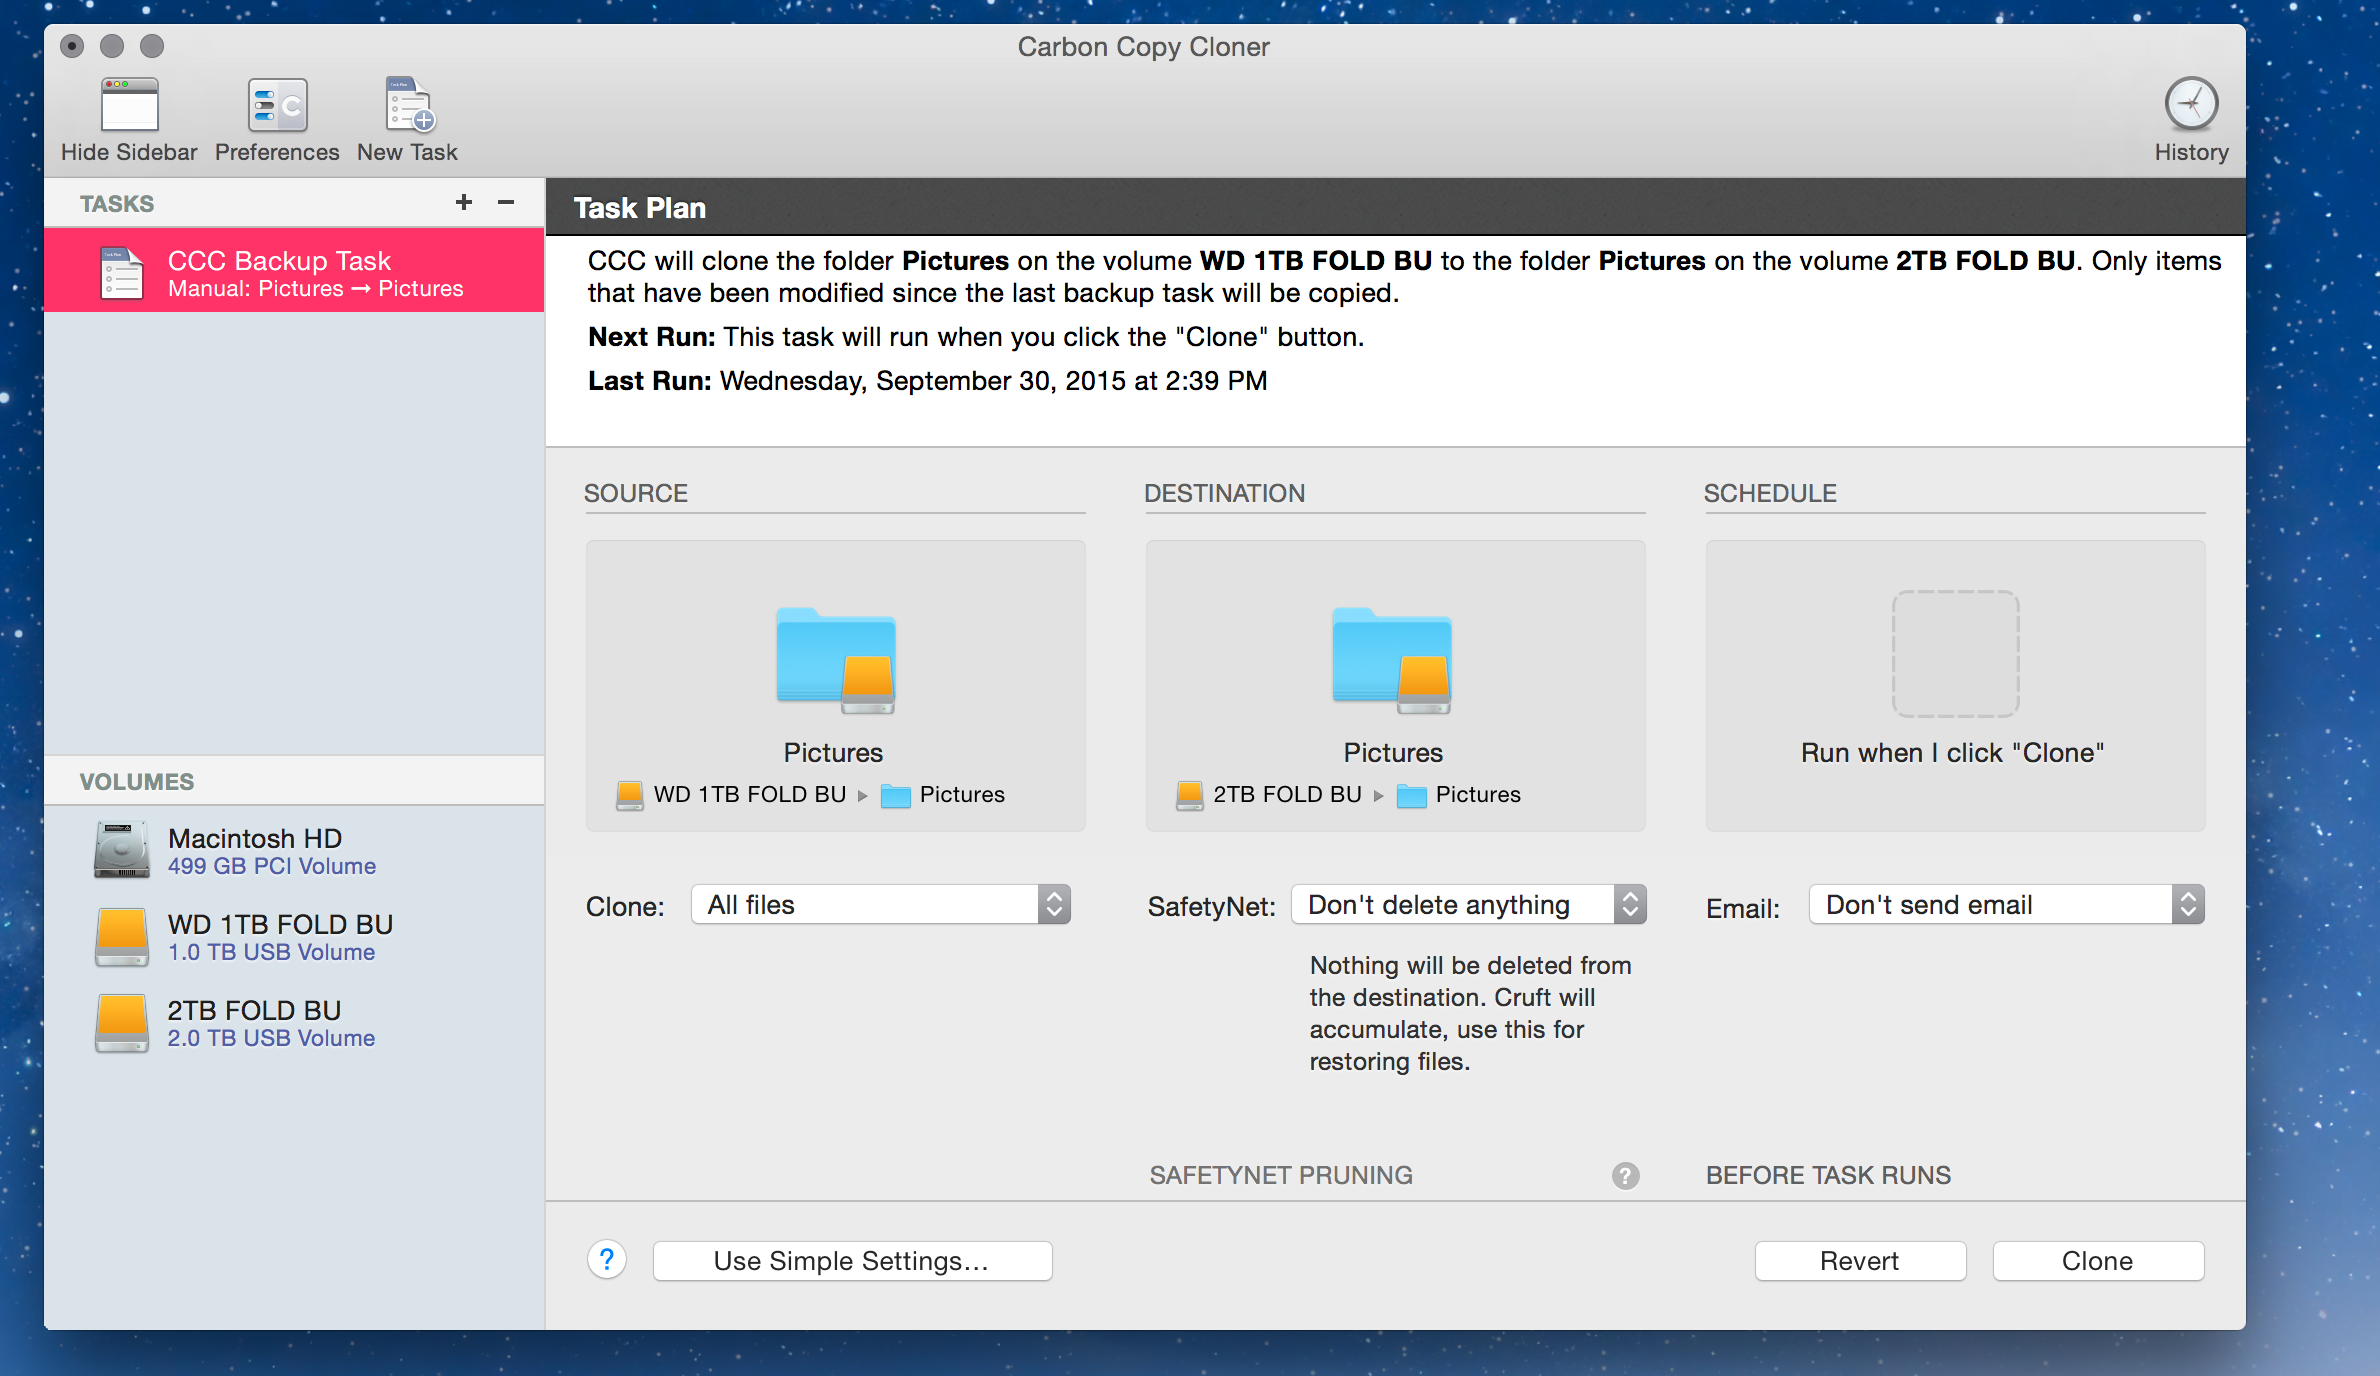Click the DESTINATION section label
Viewport: 2380px width, 1376px height.
coord(1224,493)
